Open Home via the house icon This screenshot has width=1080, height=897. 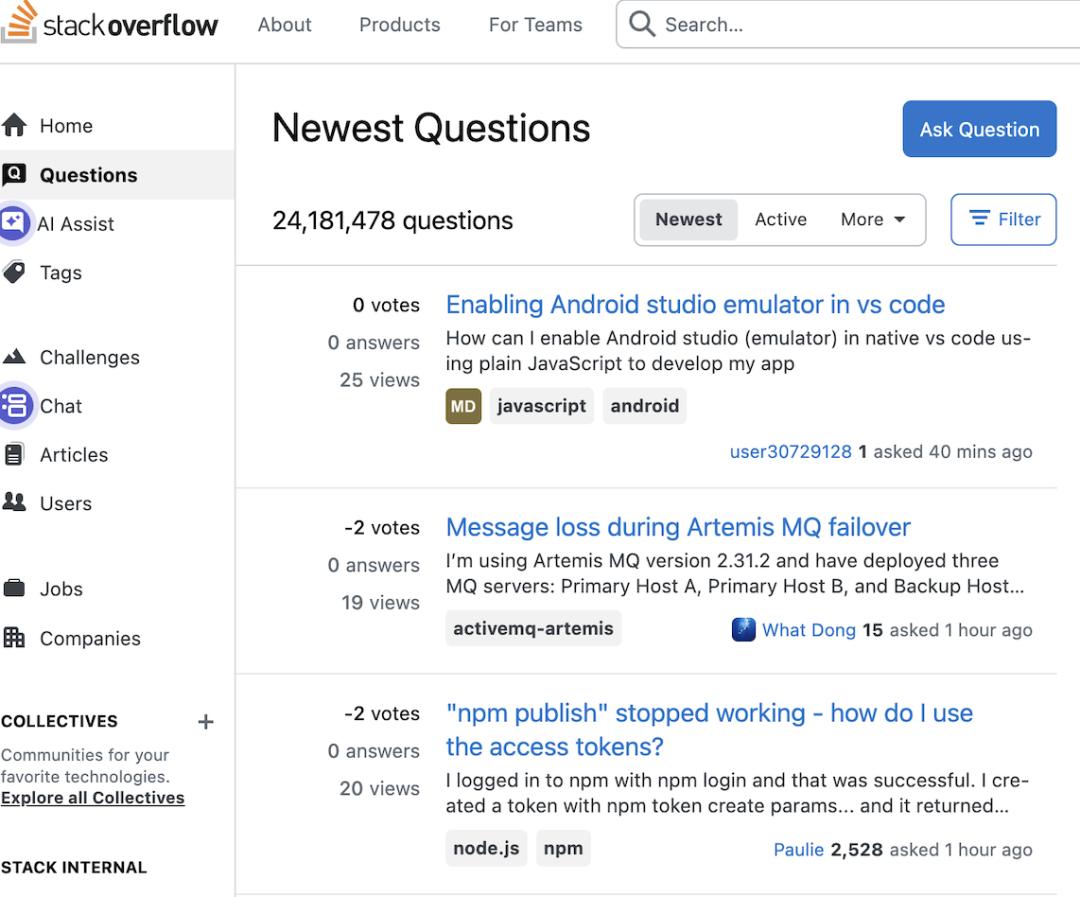[x=14, y=125]
